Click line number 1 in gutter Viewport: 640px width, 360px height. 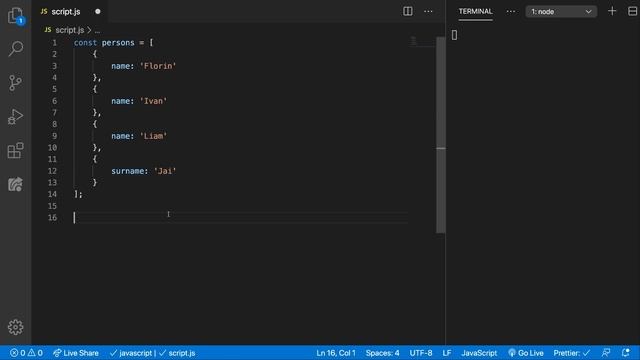click(54, 42)
